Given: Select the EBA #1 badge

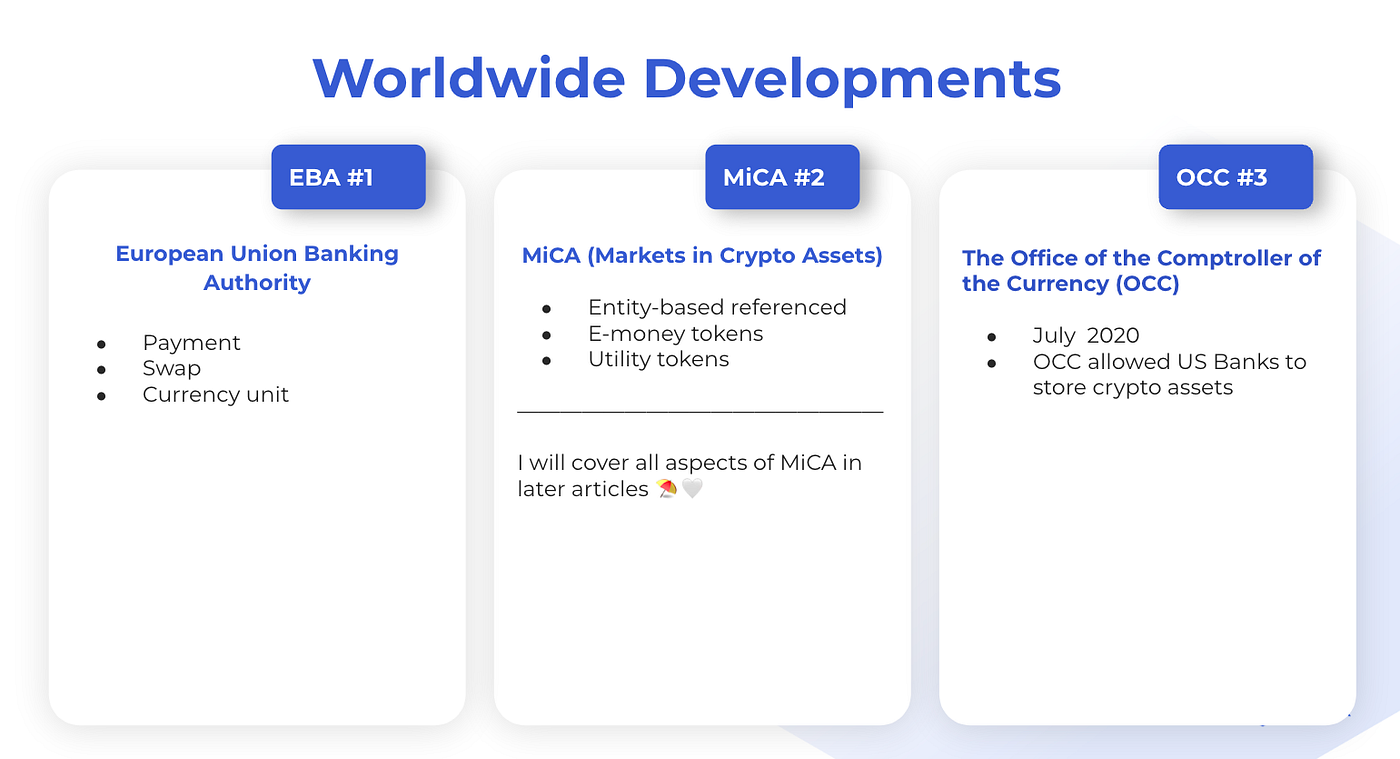Looking at the screenshot, I should click(348, 177).
